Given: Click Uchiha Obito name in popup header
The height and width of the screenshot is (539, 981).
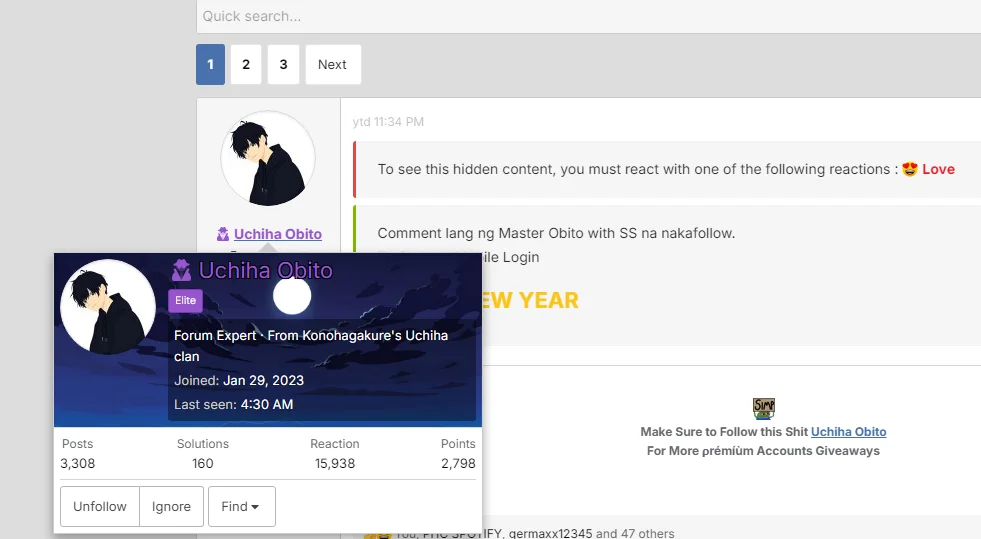Looking at the screenshot, I should click(x=266, y=270).
